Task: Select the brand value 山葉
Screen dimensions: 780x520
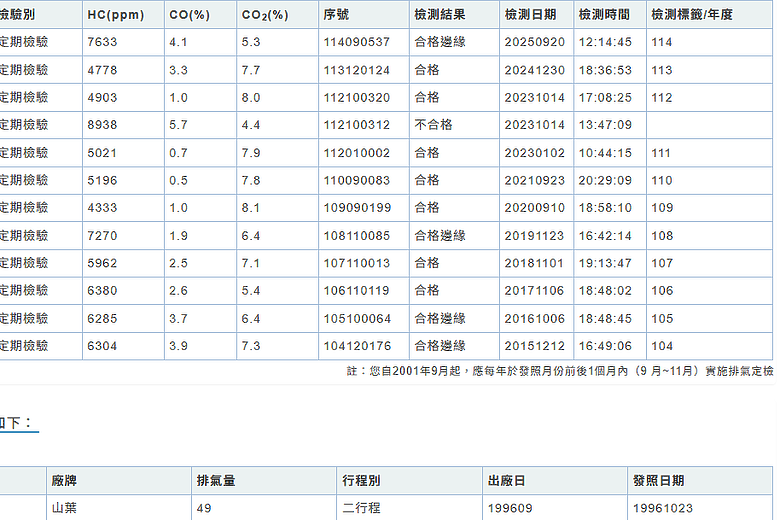Action: (x=64, y=508)
